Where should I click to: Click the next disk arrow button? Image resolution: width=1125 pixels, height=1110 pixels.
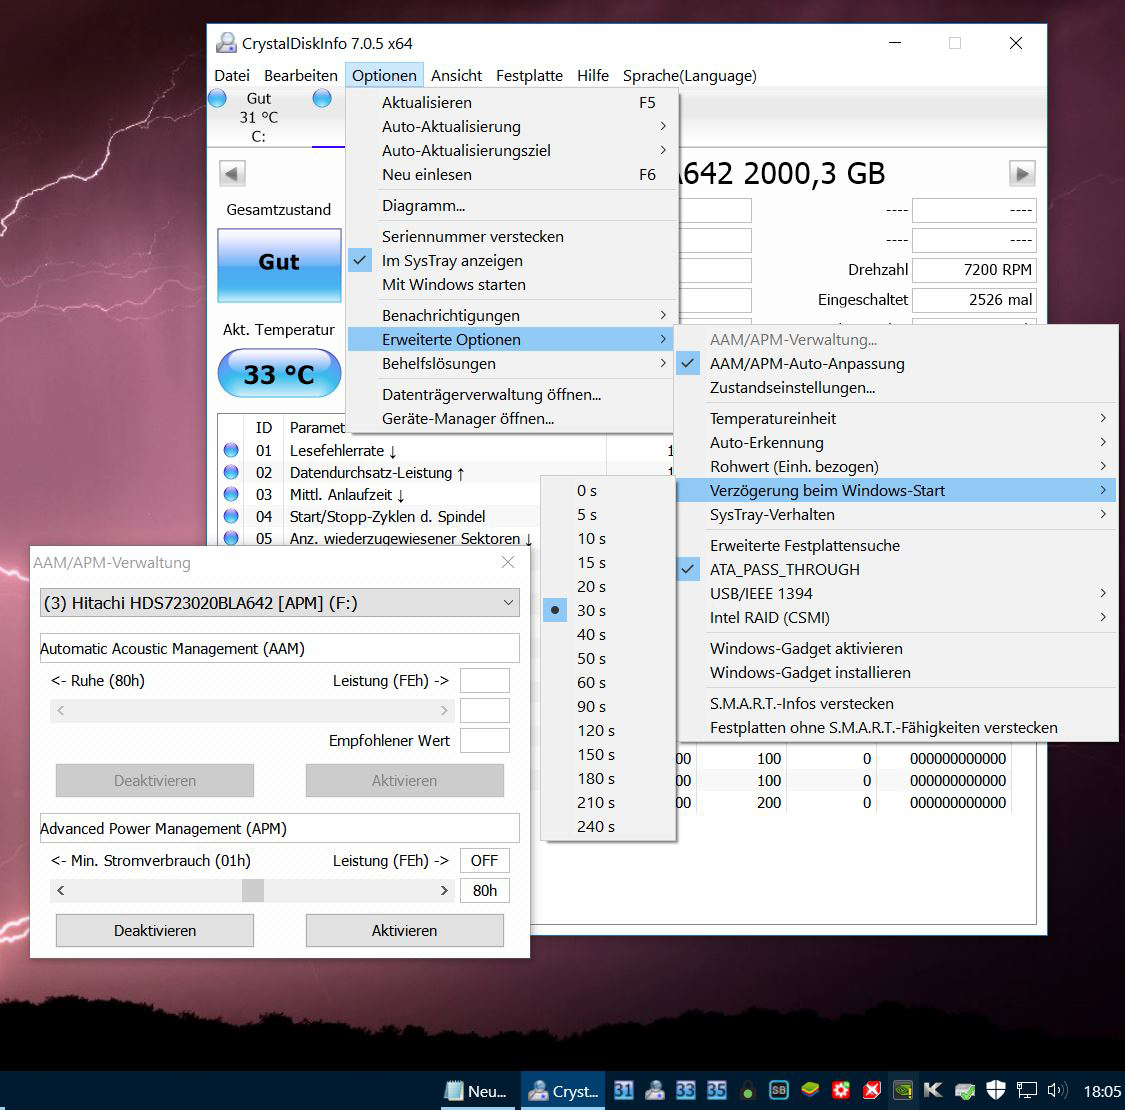tap(1022, 174)
